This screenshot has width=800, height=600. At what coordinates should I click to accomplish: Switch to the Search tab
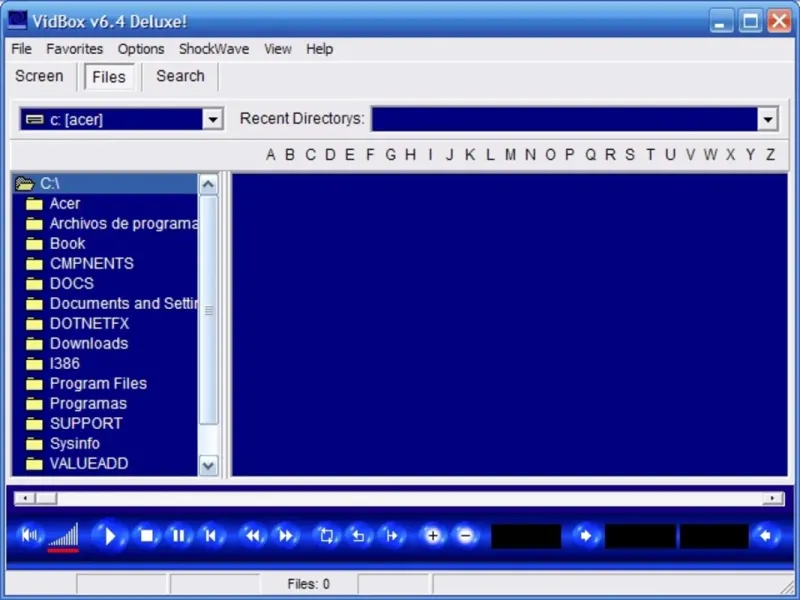(180, 76)
